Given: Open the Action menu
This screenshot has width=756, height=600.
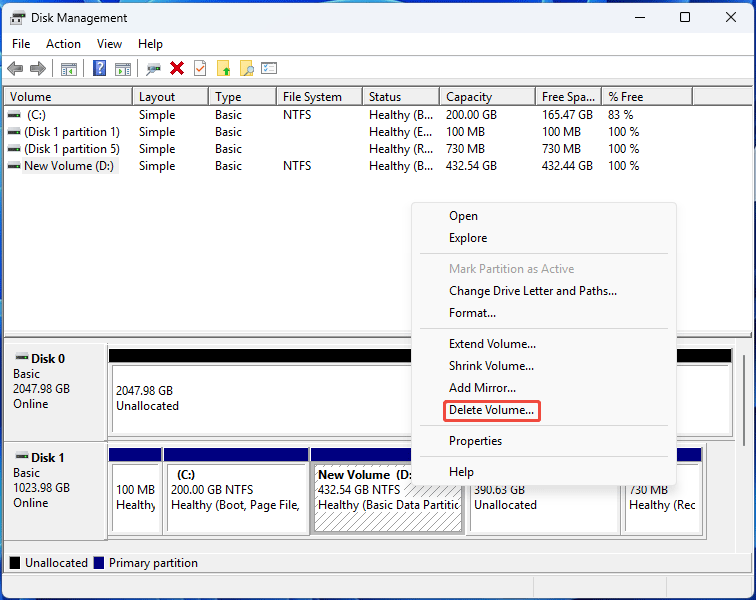Looking at the screenshot, I should point(63,44).
